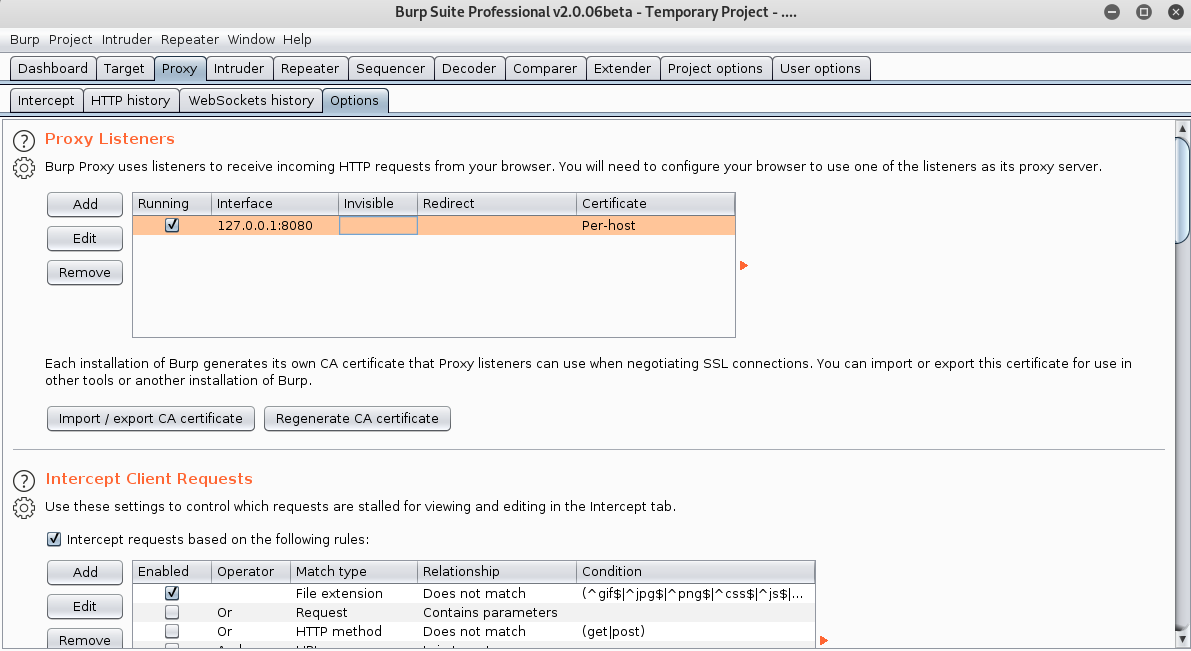Click Regenerate CA certificate
Viewport: 1191px width, 651px height.
pos(357,419)
